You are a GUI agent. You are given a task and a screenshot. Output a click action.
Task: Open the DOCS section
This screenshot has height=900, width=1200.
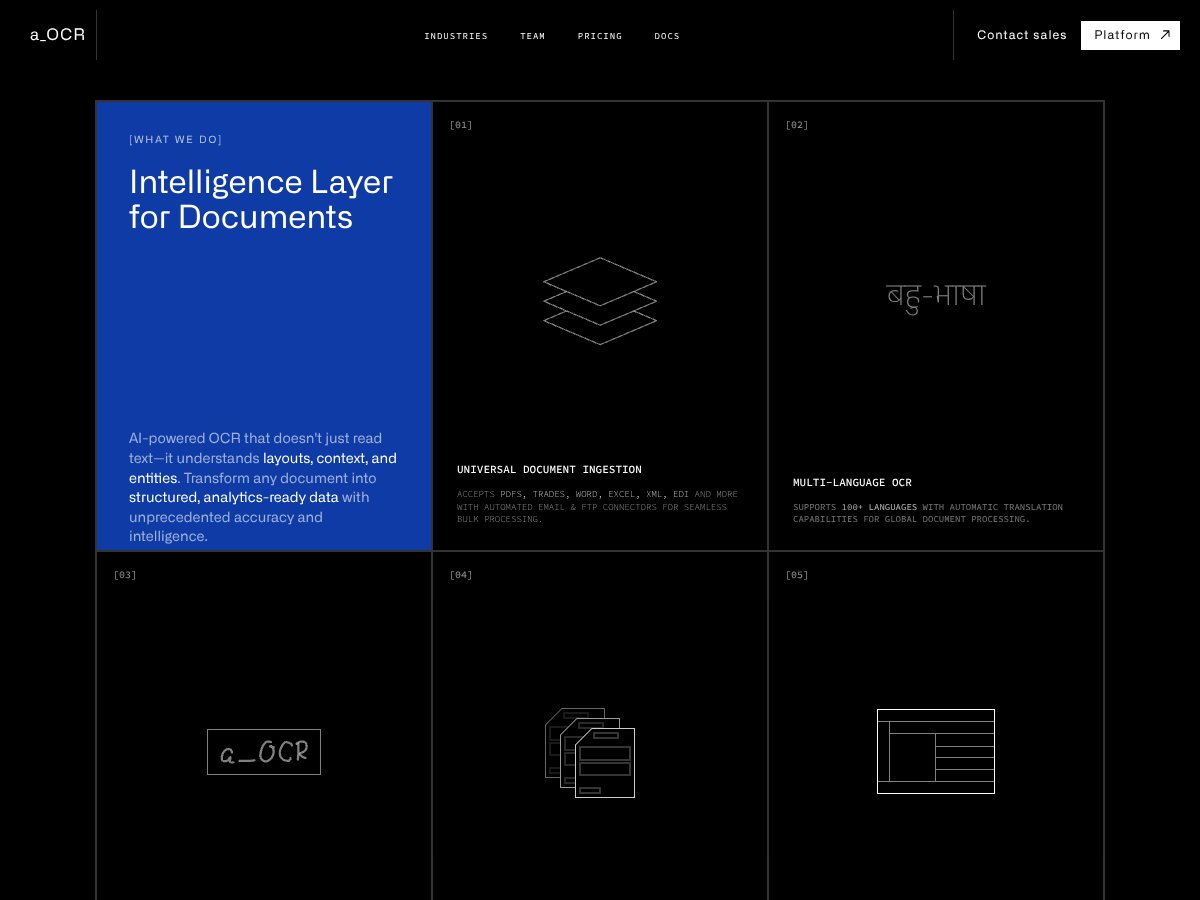click(x=667, y=36)
